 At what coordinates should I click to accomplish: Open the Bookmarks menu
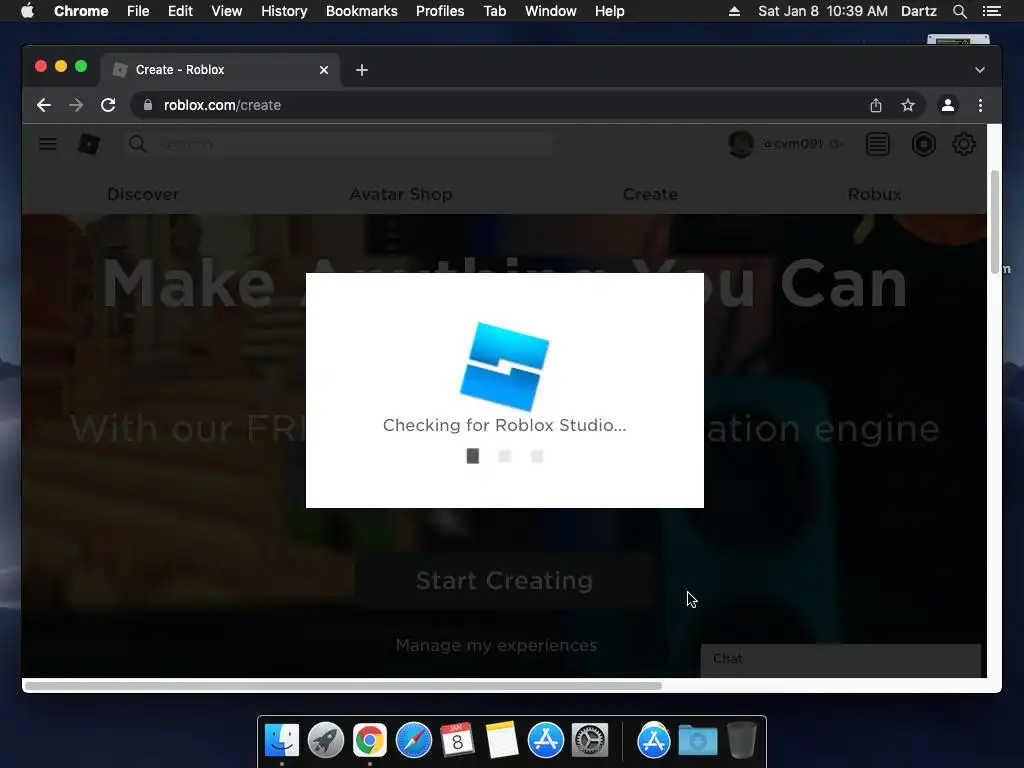tap(362, 11)
